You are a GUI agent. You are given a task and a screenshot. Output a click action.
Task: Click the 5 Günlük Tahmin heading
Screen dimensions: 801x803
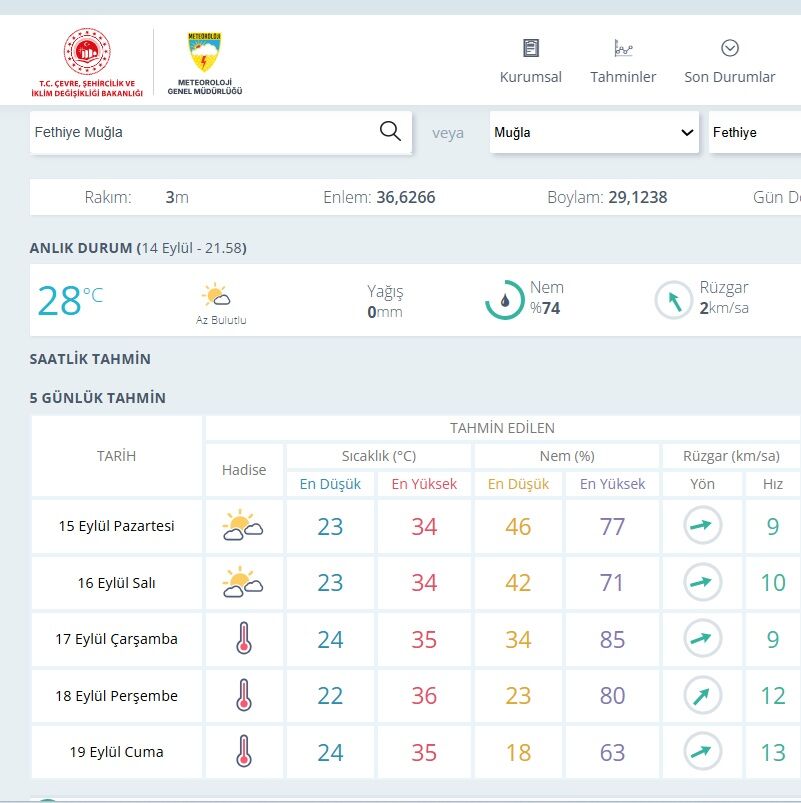pyautogui.click(x=98, y=398)
